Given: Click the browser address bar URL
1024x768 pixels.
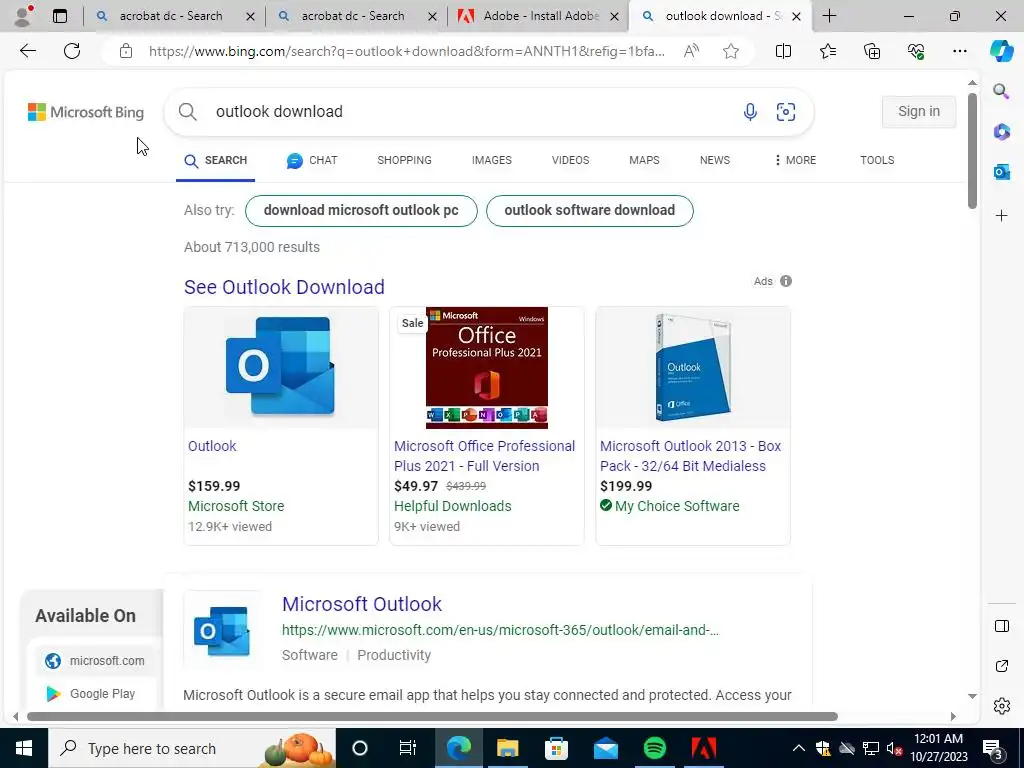Looking at the screenshot, I should point(406,51).
